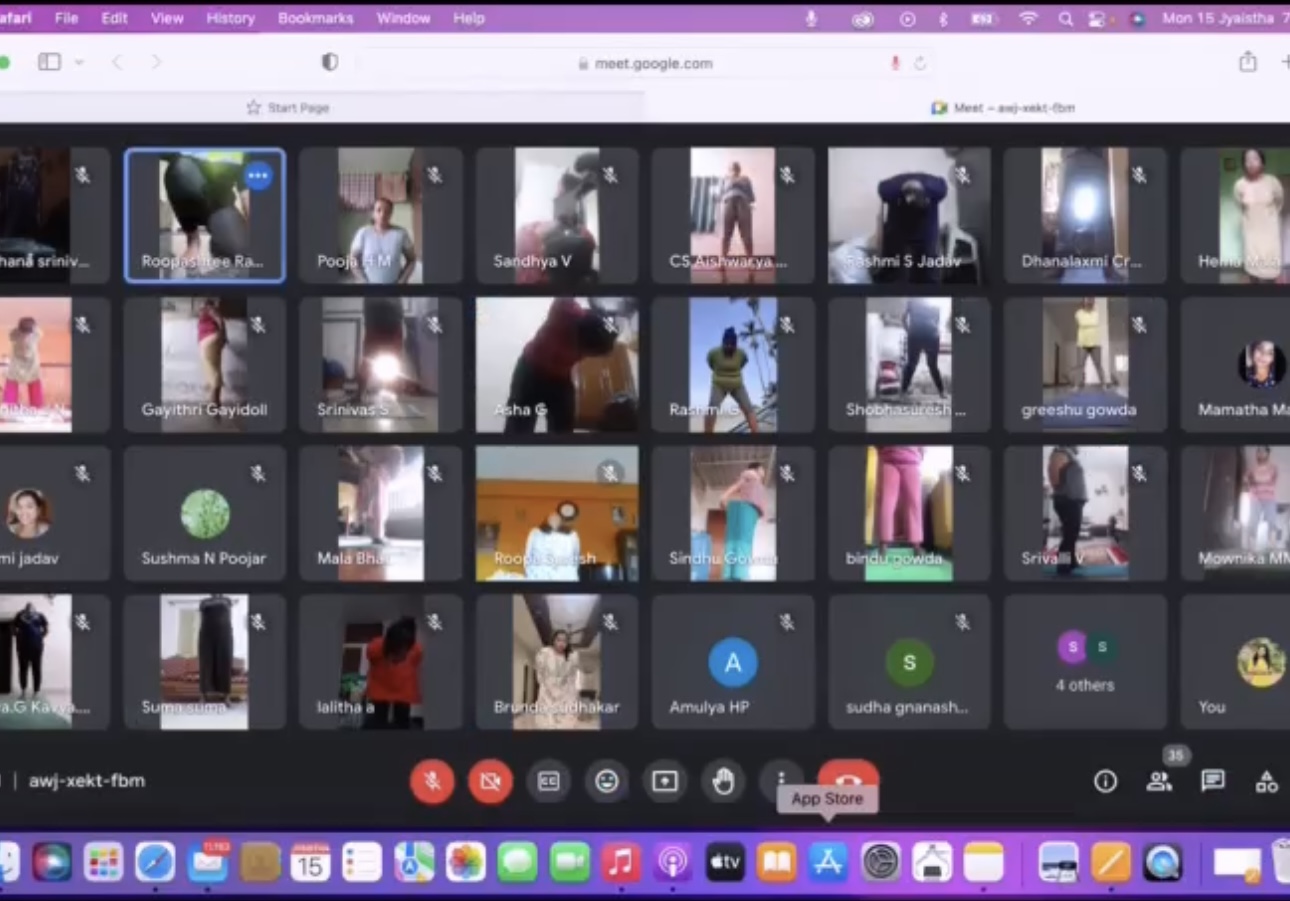This screenshot has width=1290, height=901.
Task: Select Sandhya V video tile
Action: point(557,215)
